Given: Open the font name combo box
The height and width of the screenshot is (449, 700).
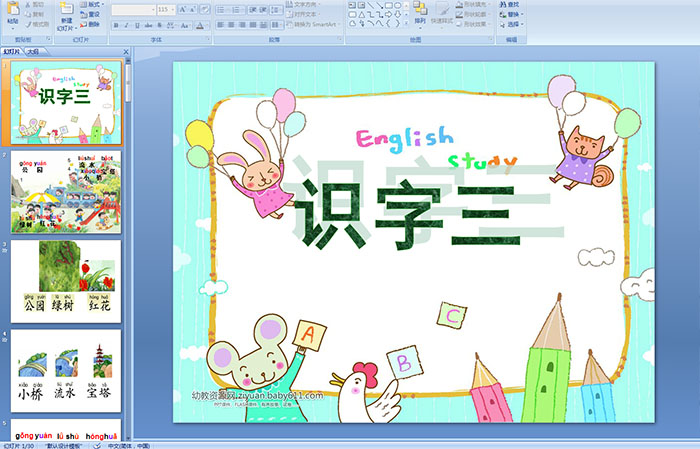Looking at the screenshot, I should (x=133, y=10).
